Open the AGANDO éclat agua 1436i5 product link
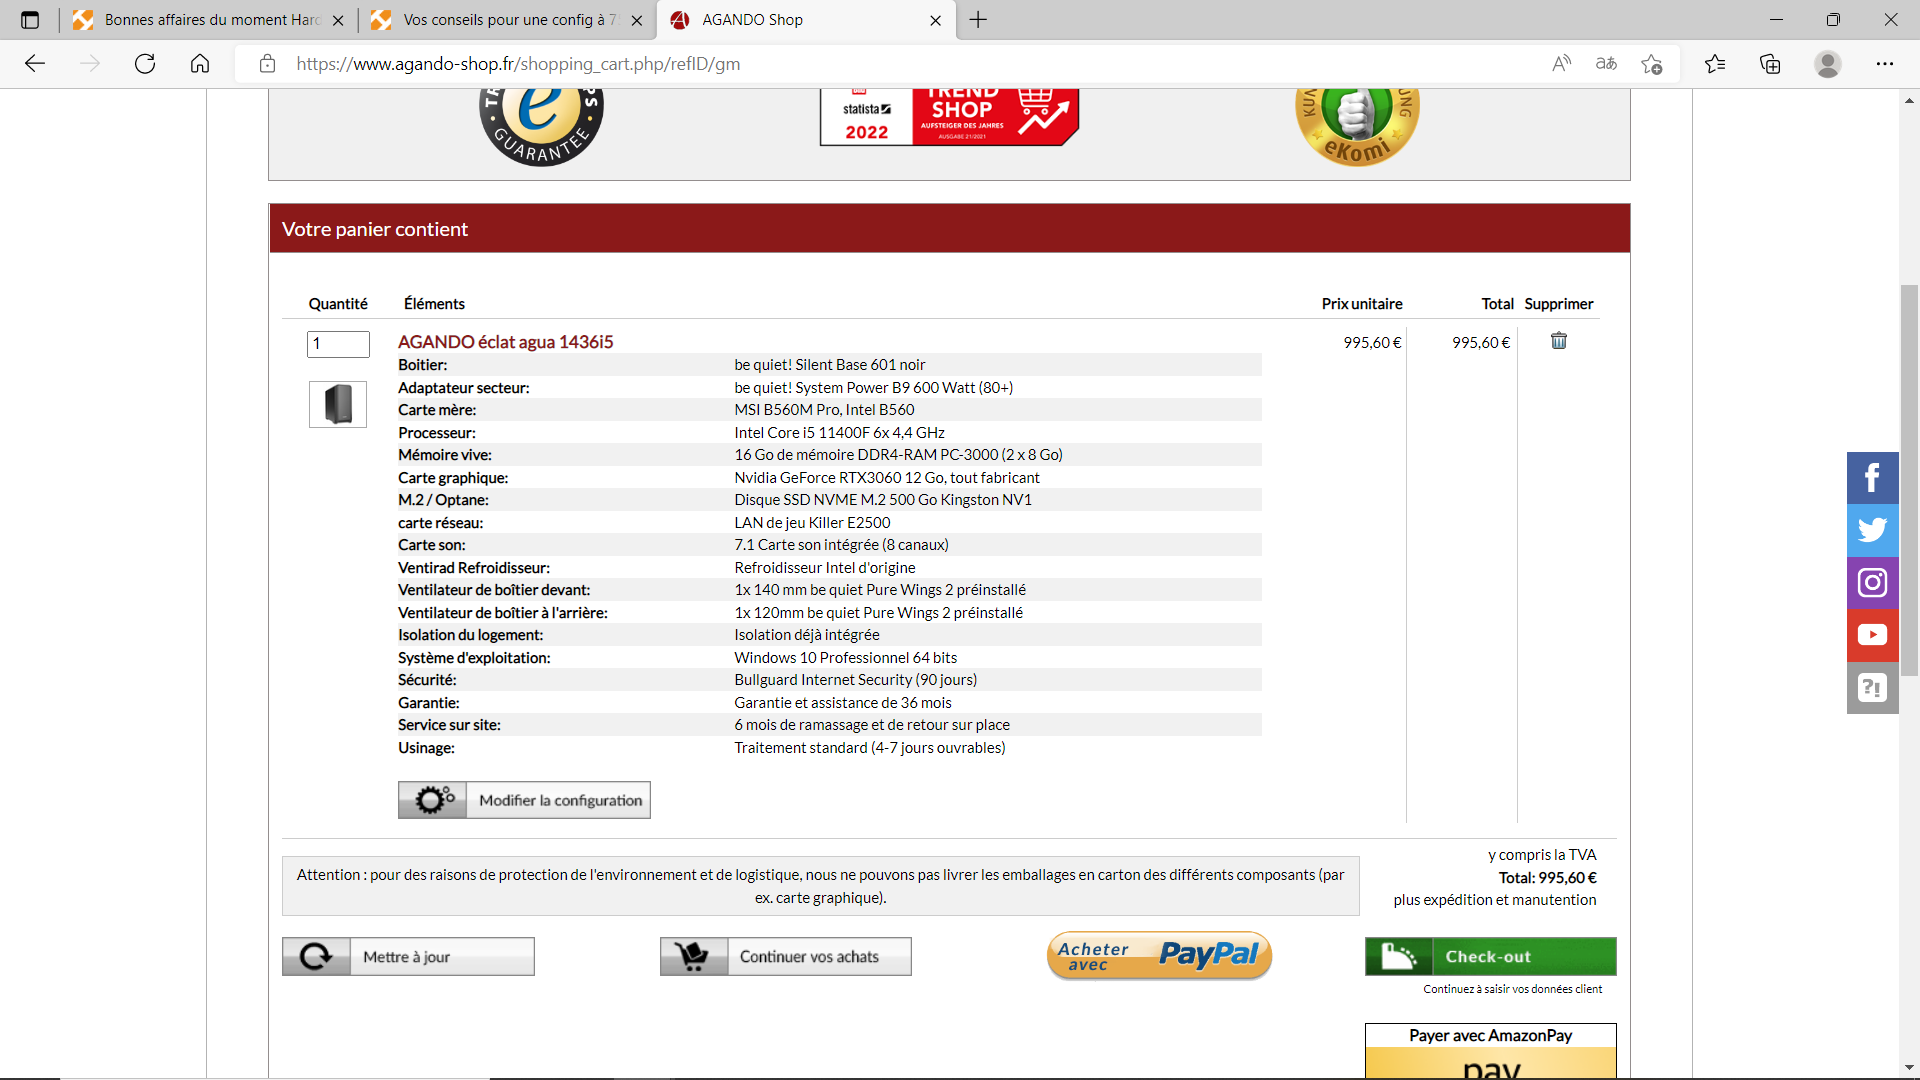Screen dimensions: 1920x1080 (505, 342)
